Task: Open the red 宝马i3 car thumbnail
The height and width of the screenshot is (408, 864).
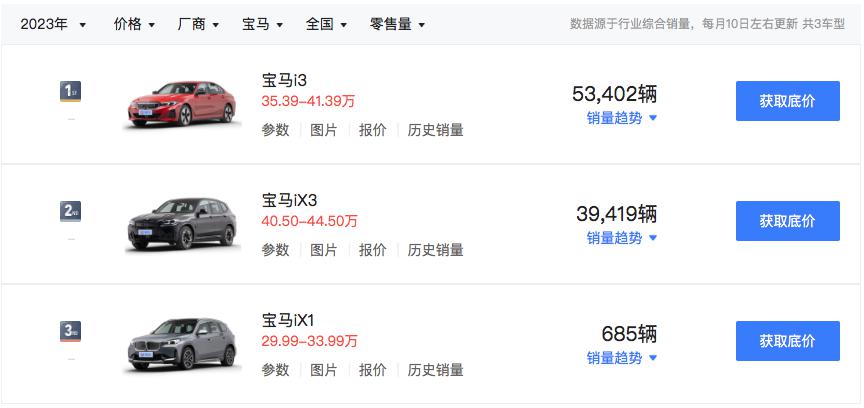Action: pos(182,103)
